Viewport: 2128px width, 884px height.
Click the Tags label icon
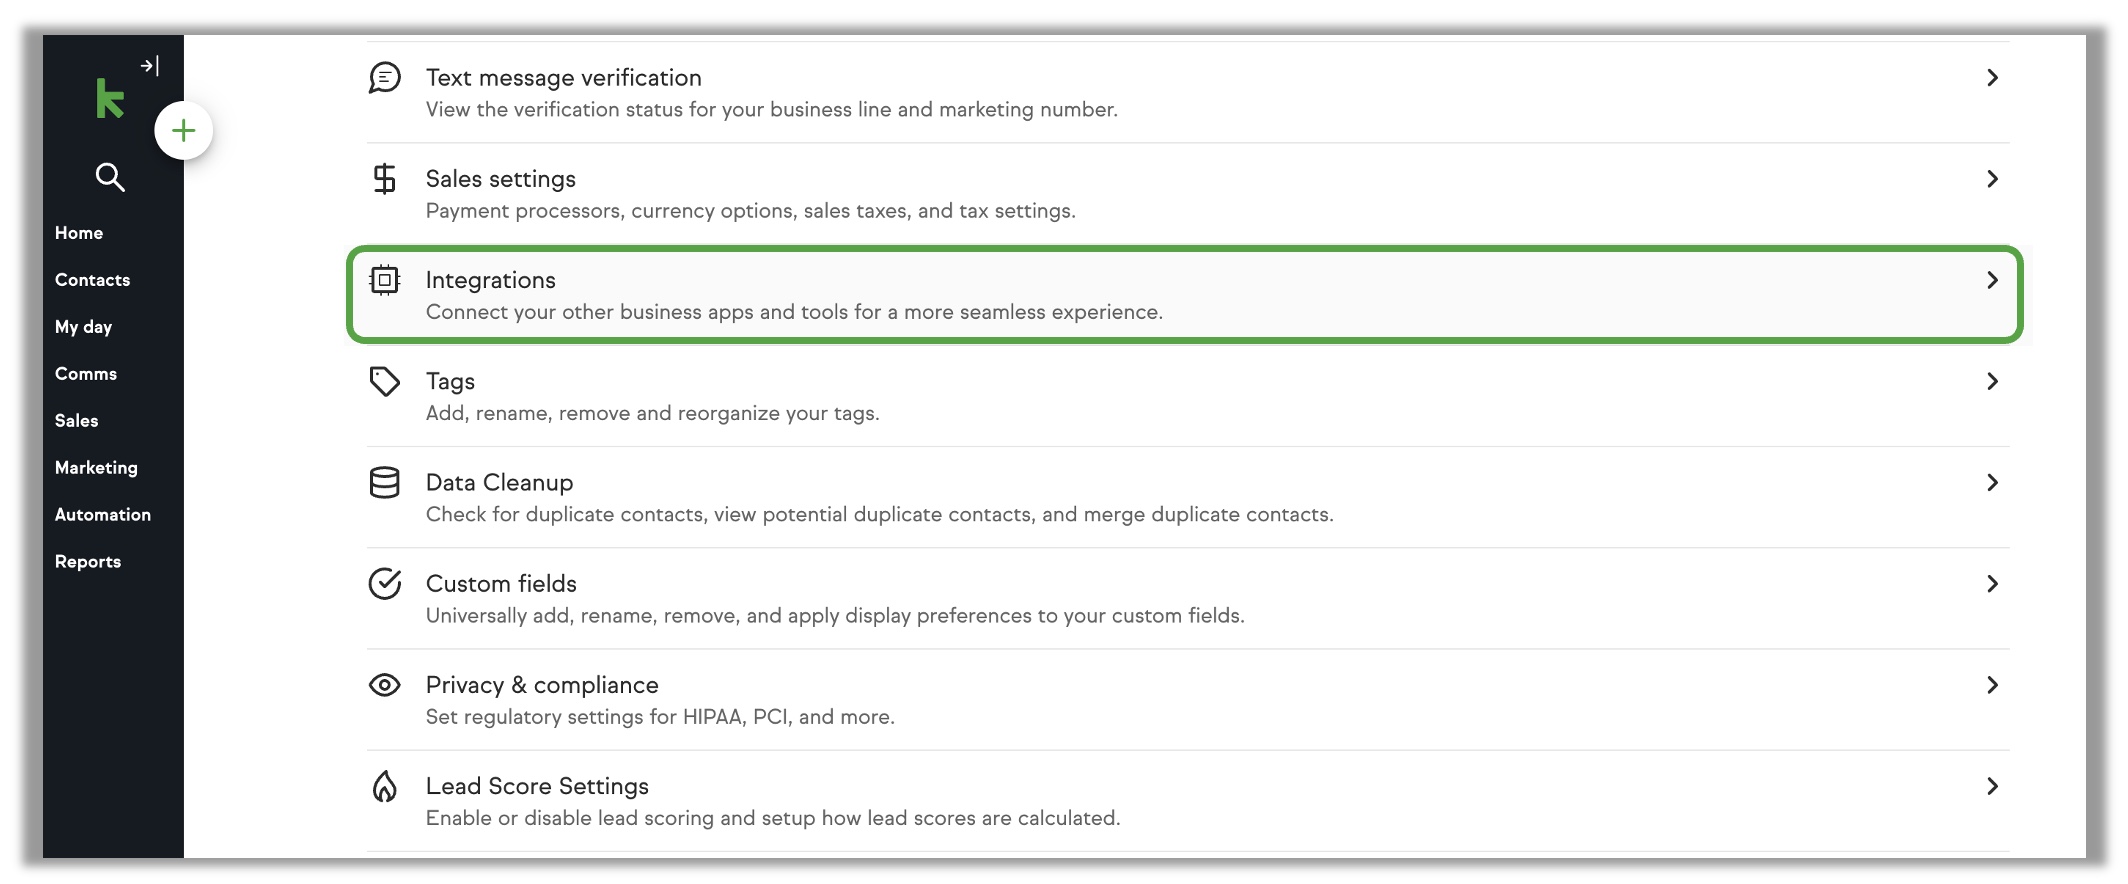tap(385, 381)
